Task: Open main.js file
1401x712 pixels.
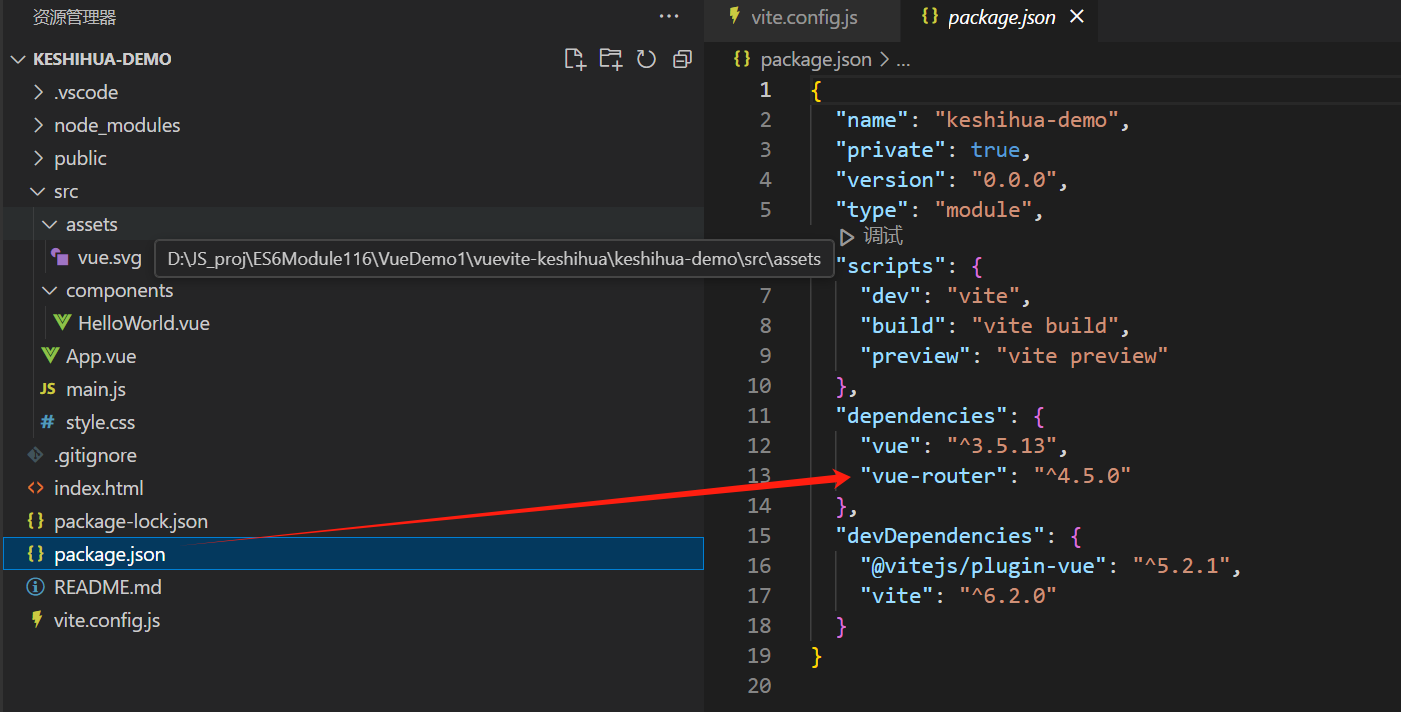Action: [x=352, y=389]
